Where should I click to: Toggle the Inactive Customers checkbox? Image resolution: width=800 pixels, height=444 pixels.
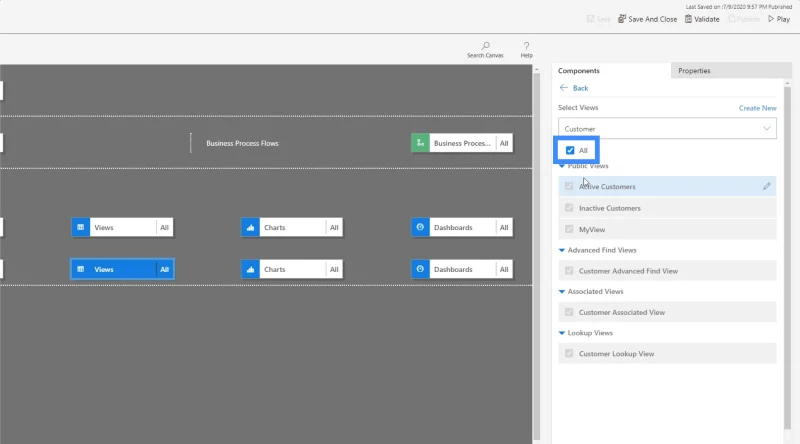tap(569, 208)
